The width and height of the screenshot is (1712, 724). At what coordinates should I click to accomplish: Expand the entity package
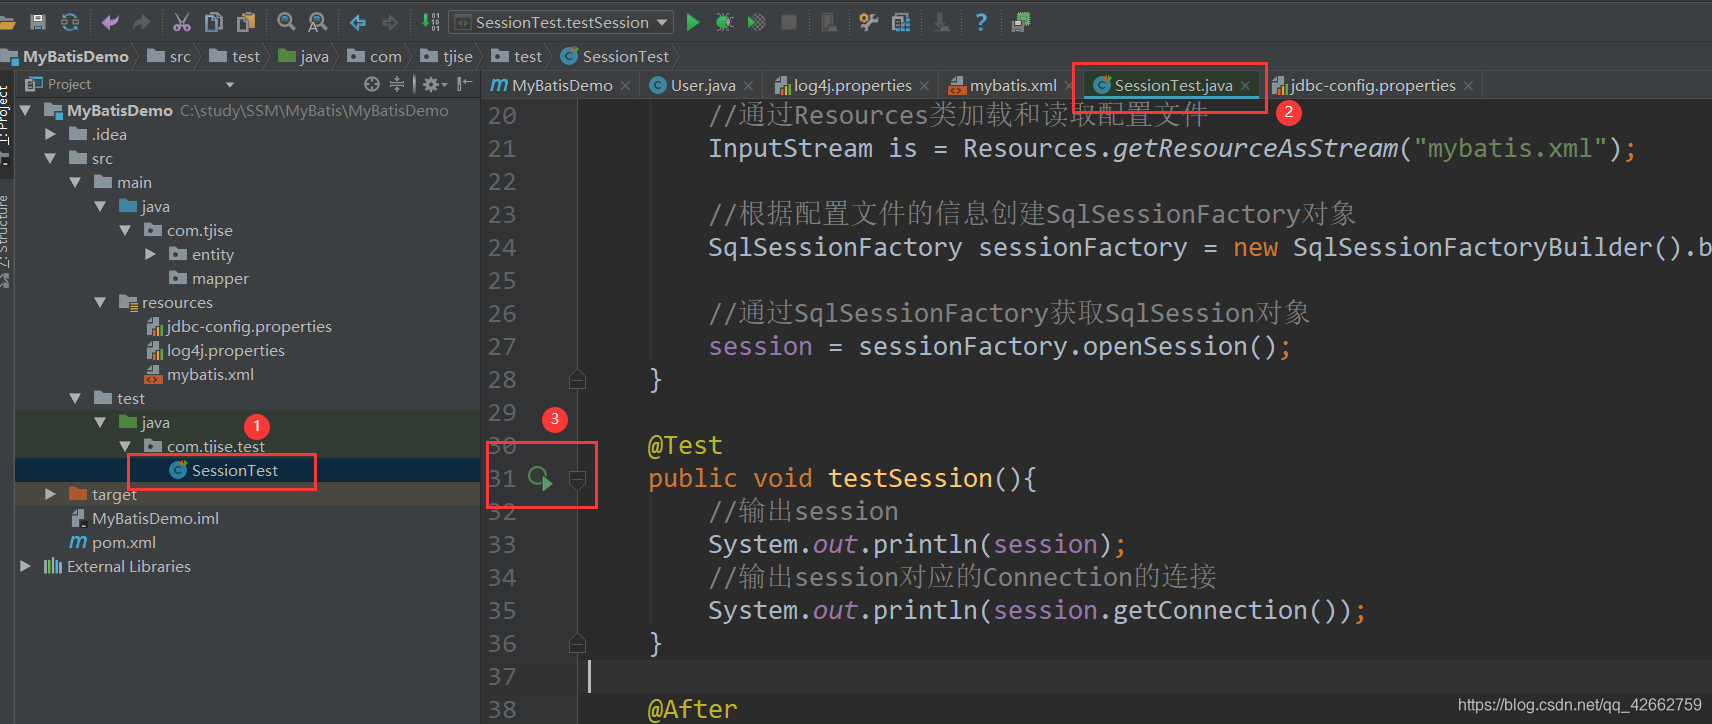point(150,254)
